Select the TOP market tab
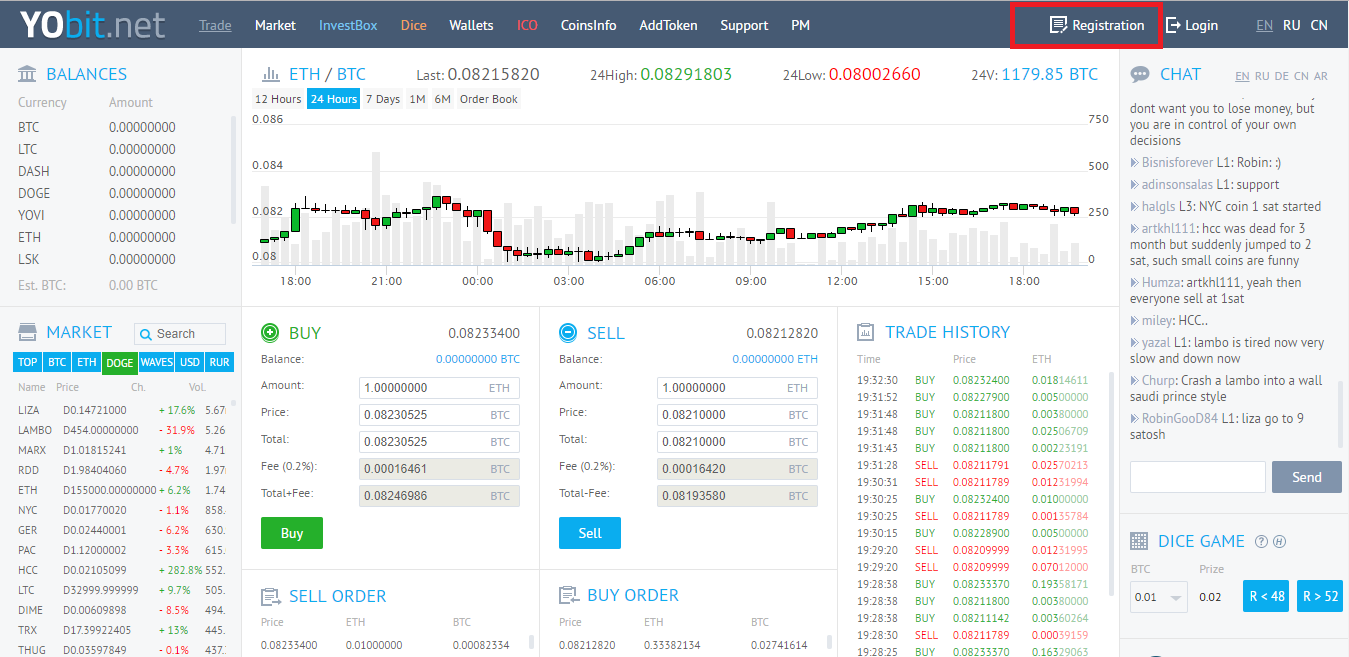Screen dimensions: 1349x657 [28, 363]
